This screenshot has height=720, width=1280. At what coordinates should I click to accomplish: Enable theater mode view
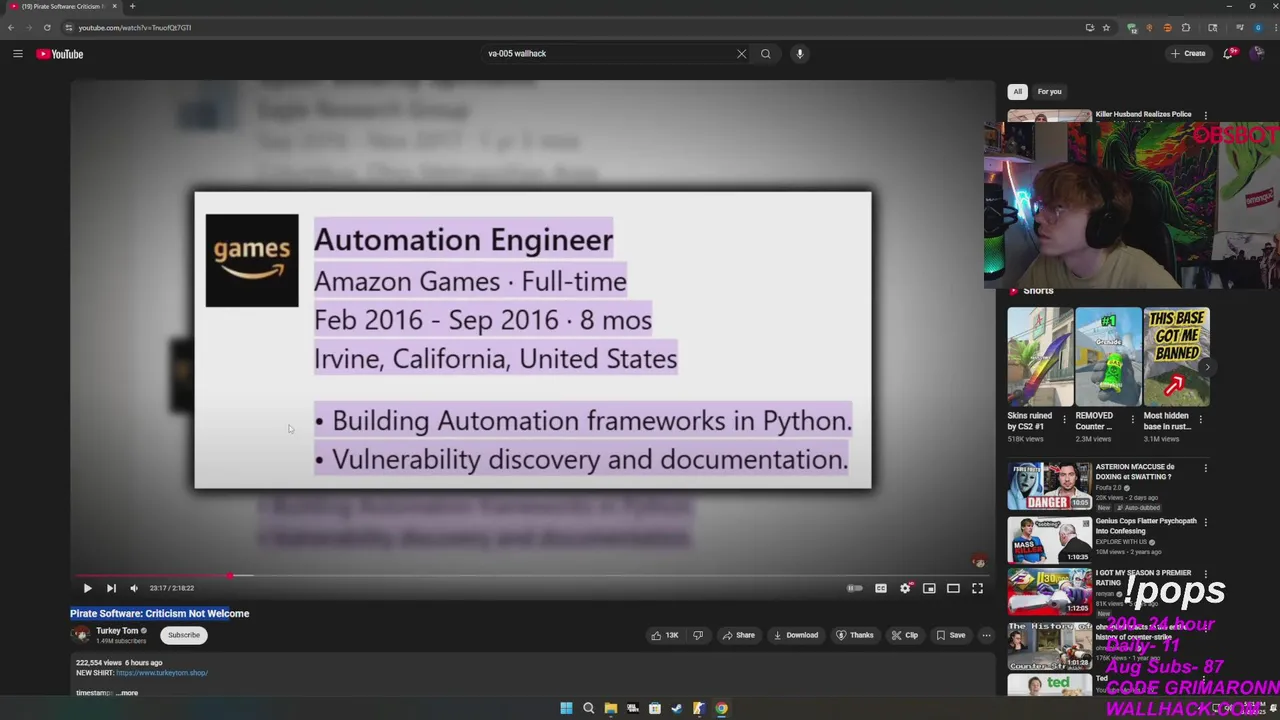point(953,588)
